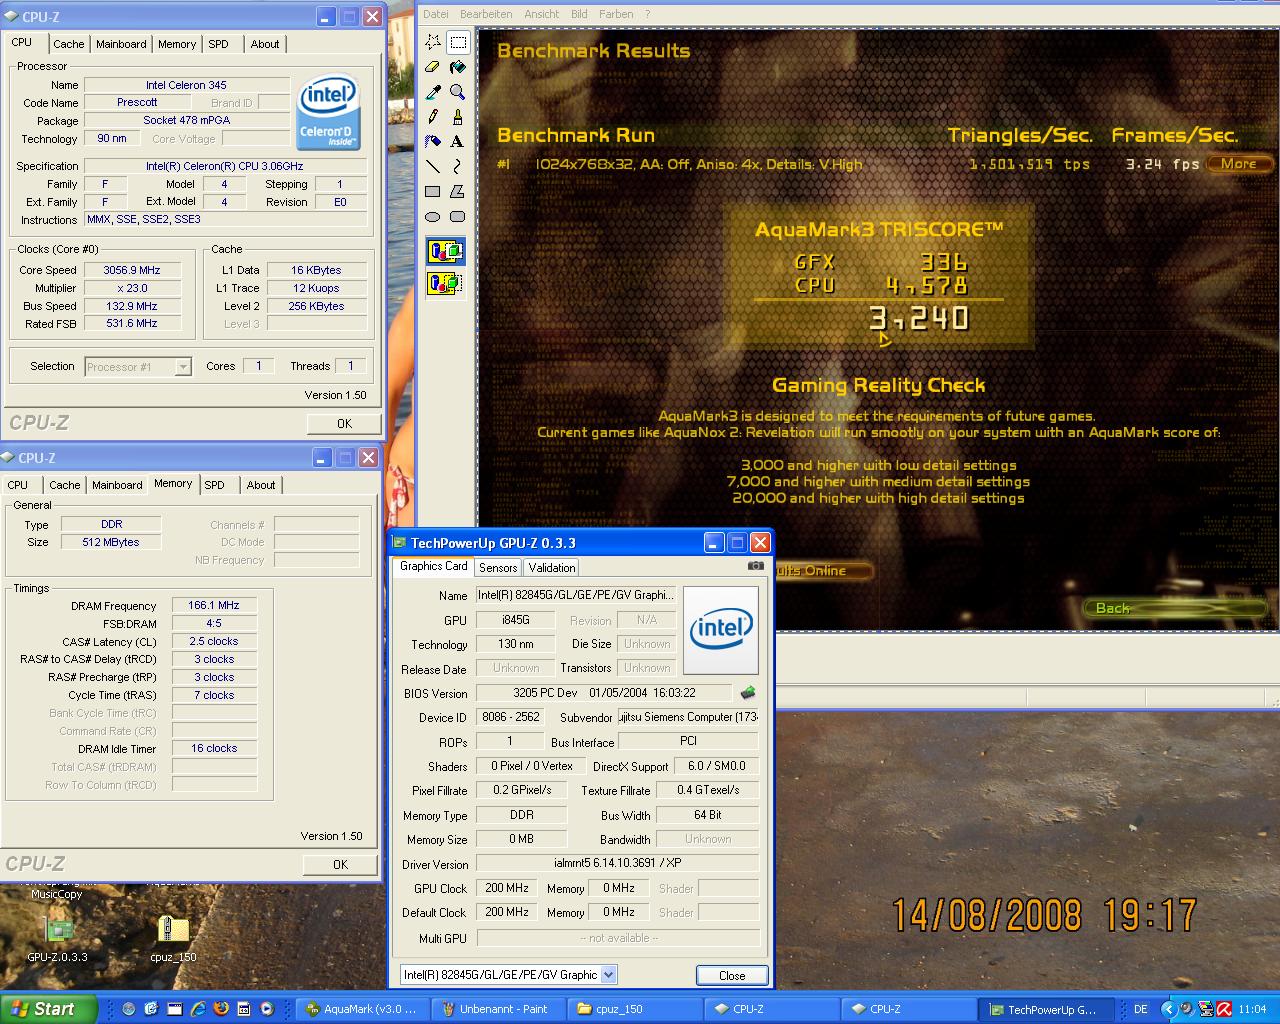Viewport: 1280px width, 1024px height.
Task: Click Device ID value 8086 - 2562
Action: (510, 717)
